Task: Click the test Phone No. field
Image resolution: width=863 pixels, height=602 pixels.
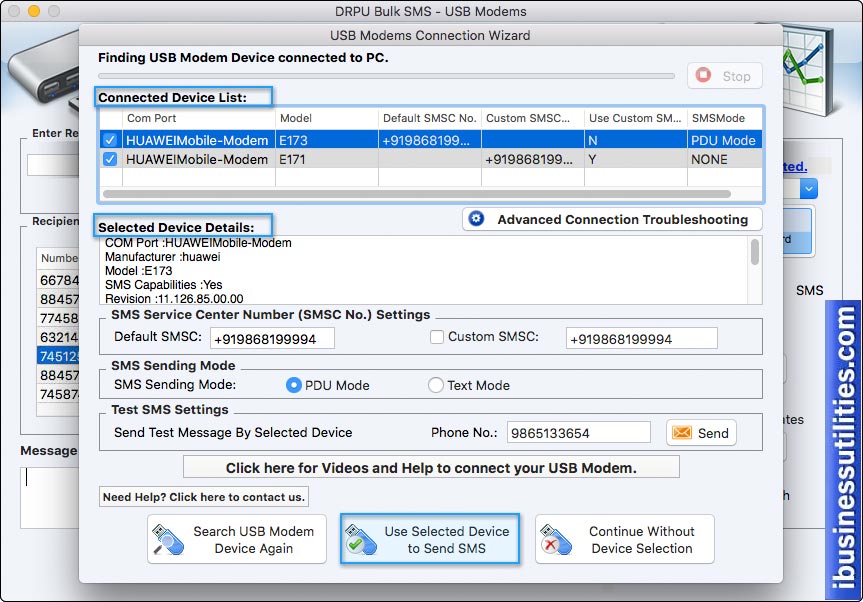Action: pos(578,433)
